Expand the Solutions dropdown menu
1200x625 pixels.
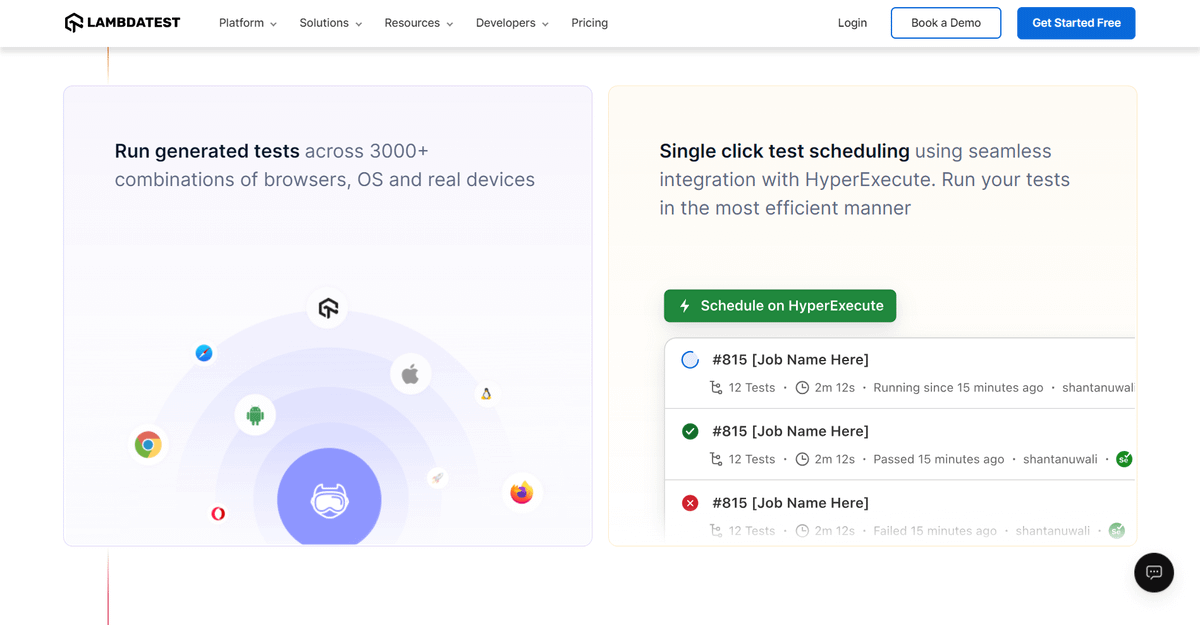330,23
